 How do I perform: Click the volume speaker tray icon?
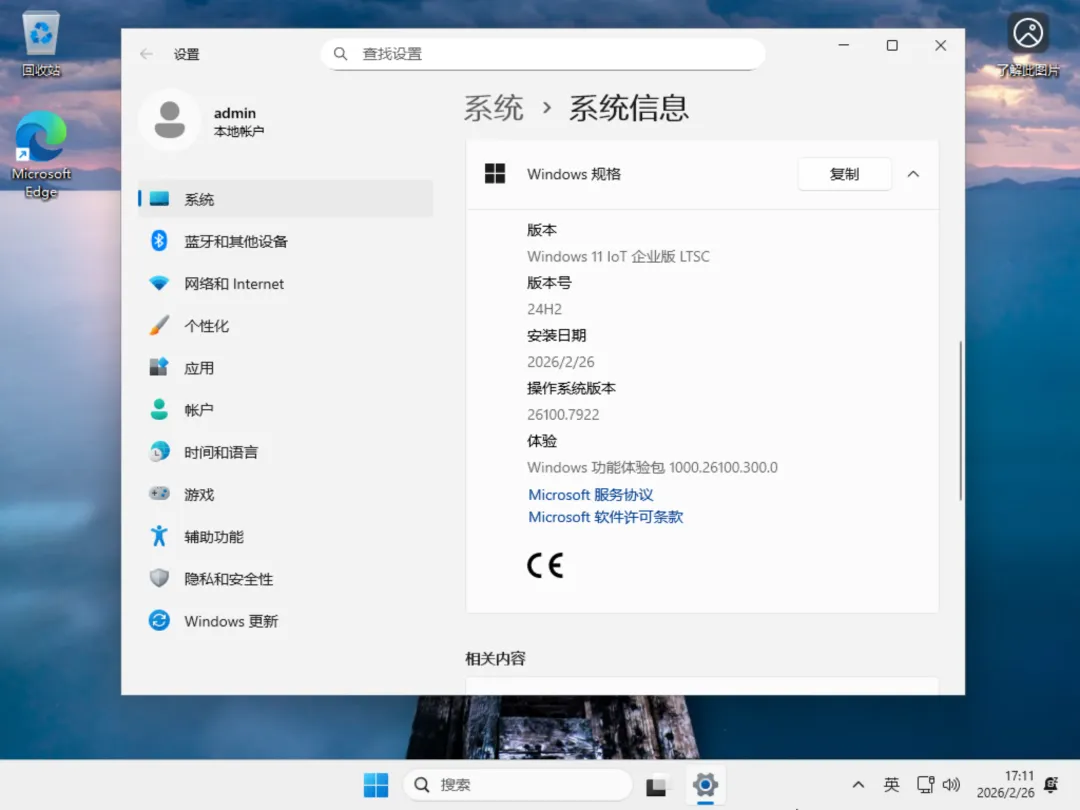pyautogui.click(x=951, y=785)
